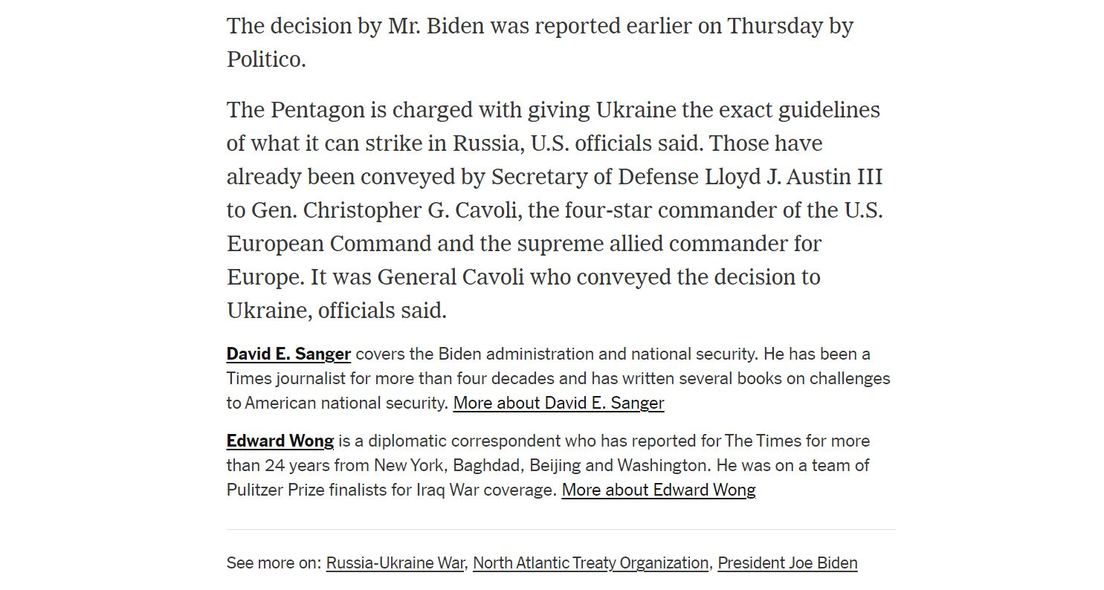Open the Russia-Ukraine War topic link
This screenshot has height=590, width=1104.
point(395,563)
